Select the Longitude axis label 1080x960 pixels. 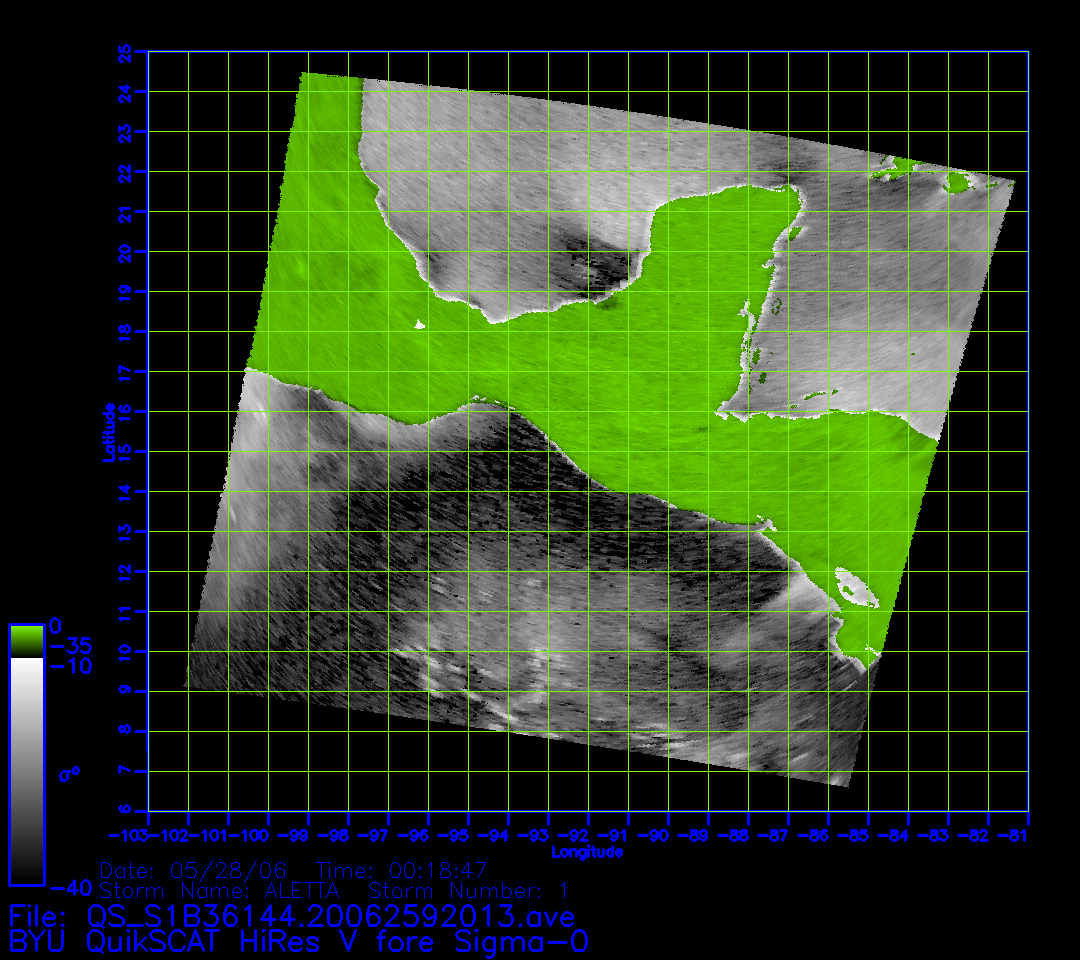point(587,852)
